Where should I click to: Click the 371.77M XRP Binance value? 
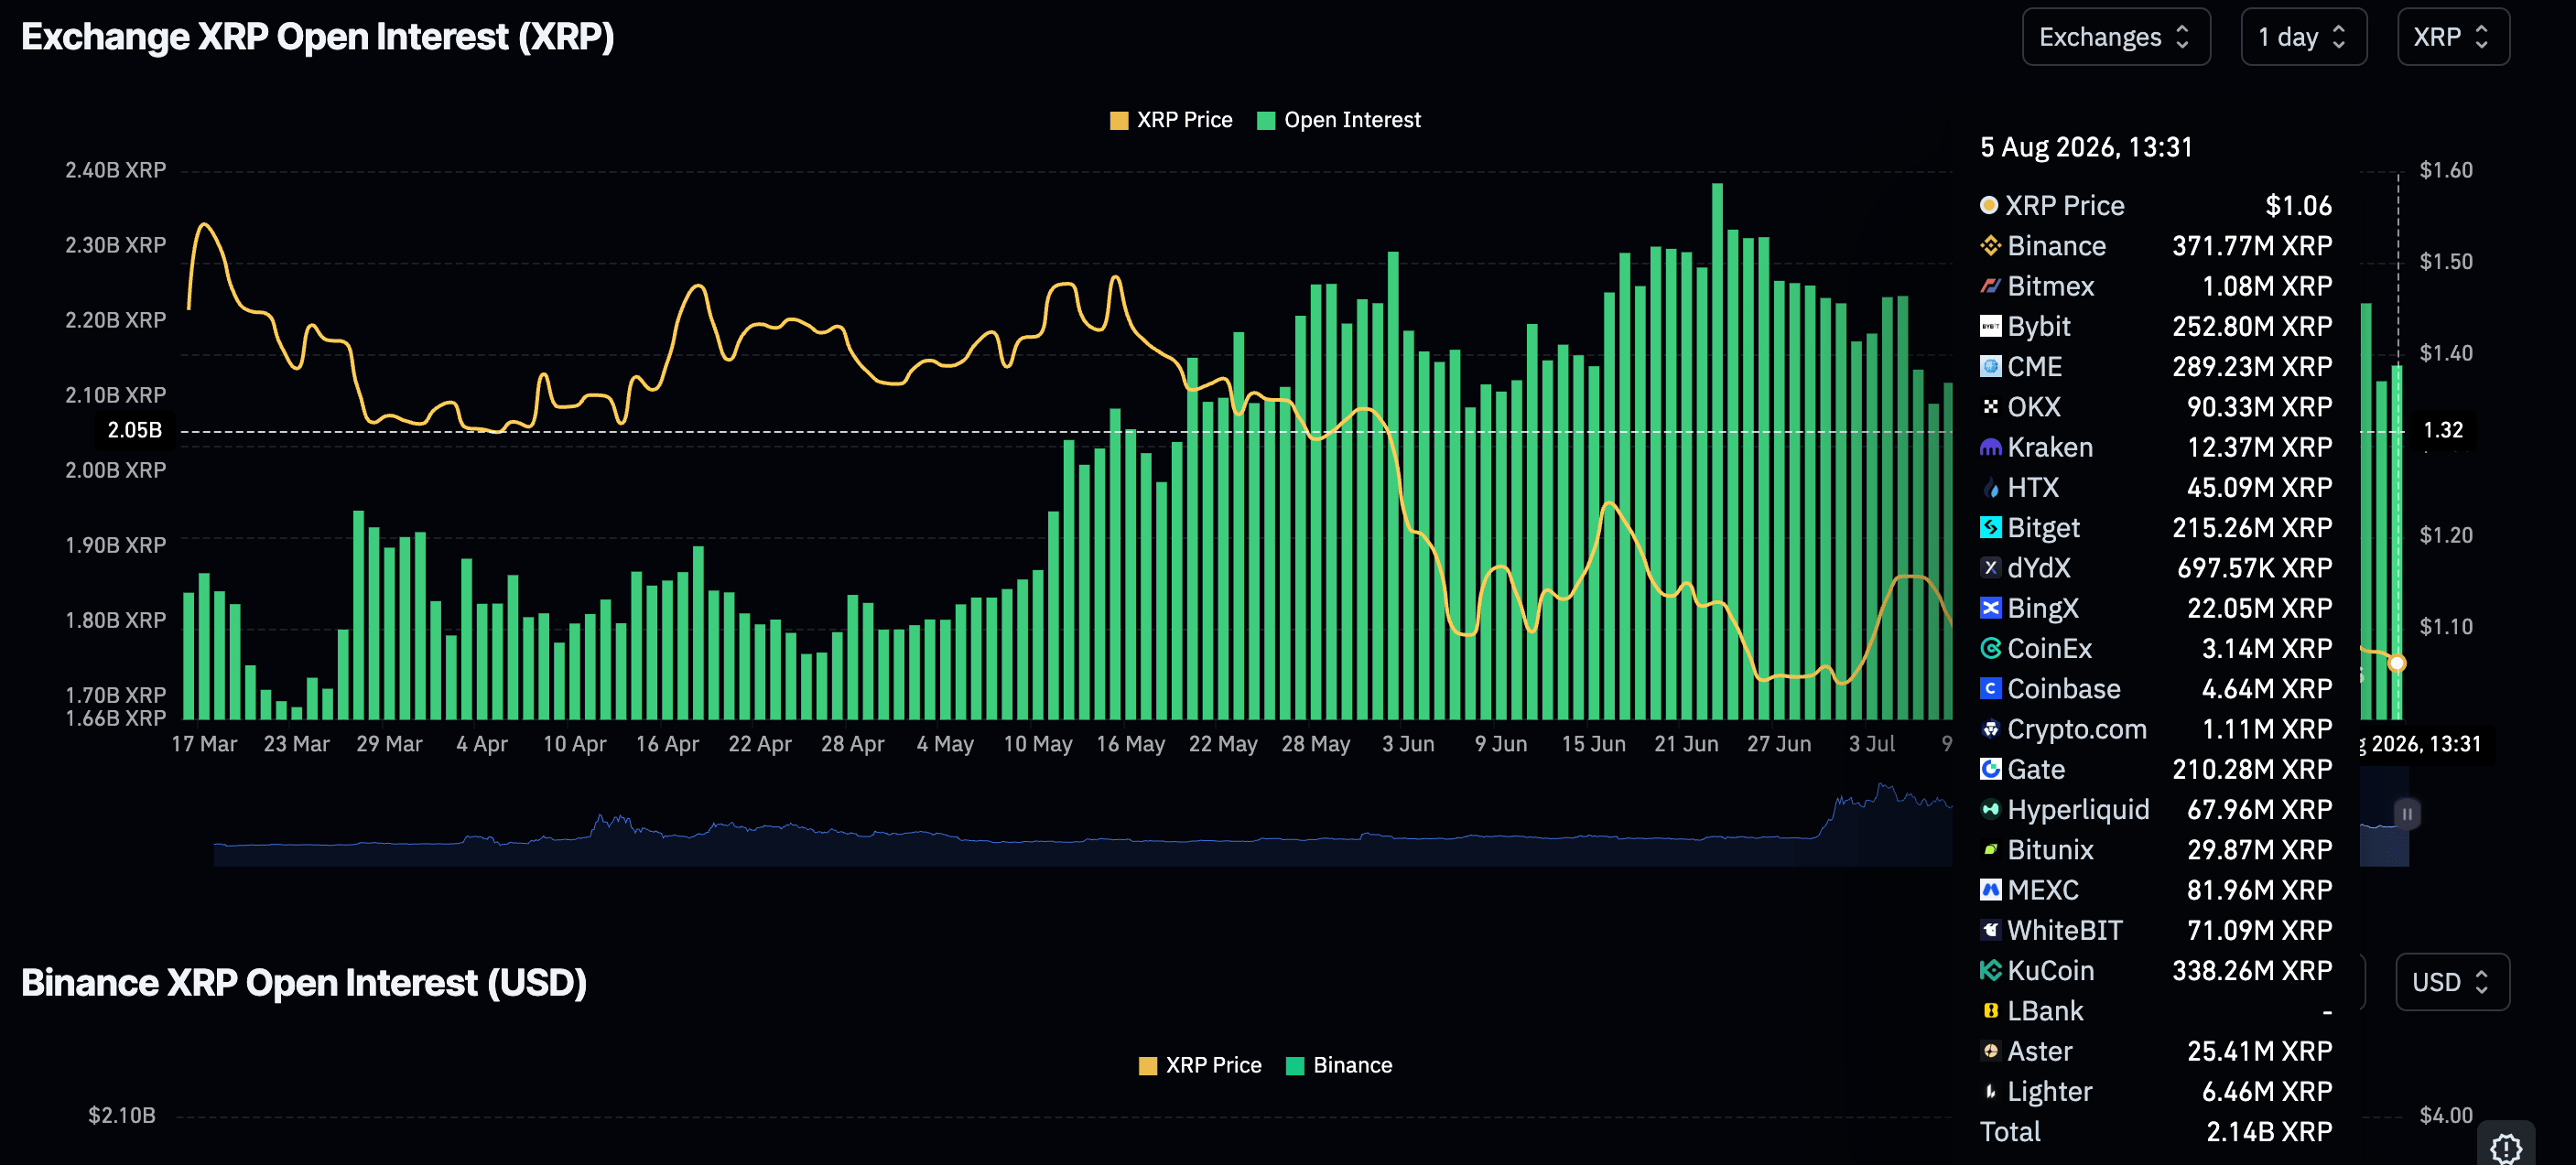tap(2252, 246)
